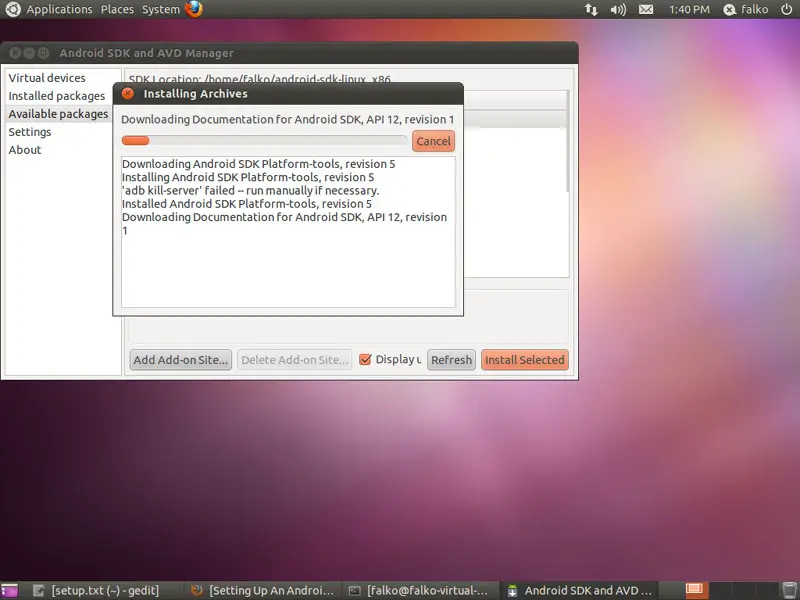Viewport: 800px width, 600px height.
Task: Click the Add Add-on Site button
Action: pos(181,360)
